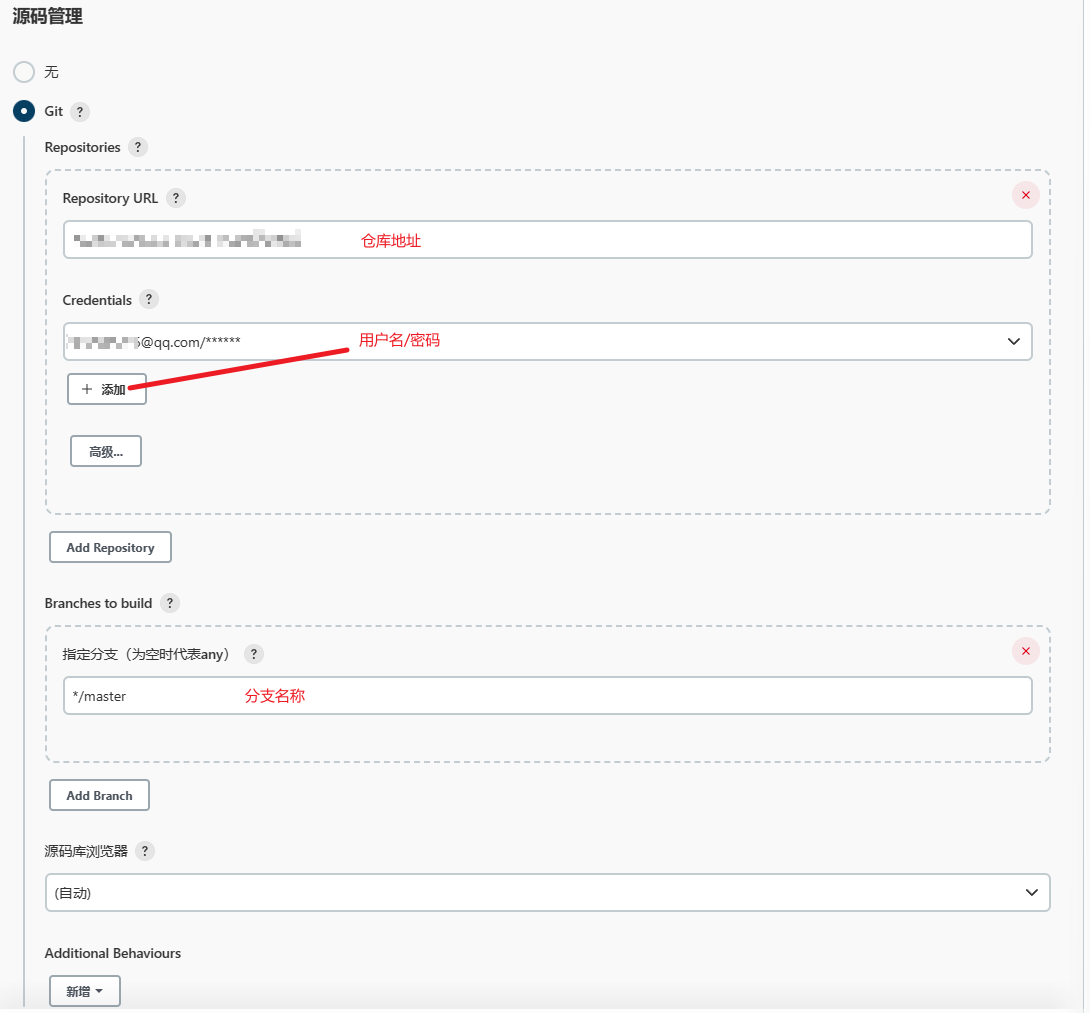Open the 源码库浏览器 dropdown
Viewport: 1090px width, 1013px height.
(547, 893)
